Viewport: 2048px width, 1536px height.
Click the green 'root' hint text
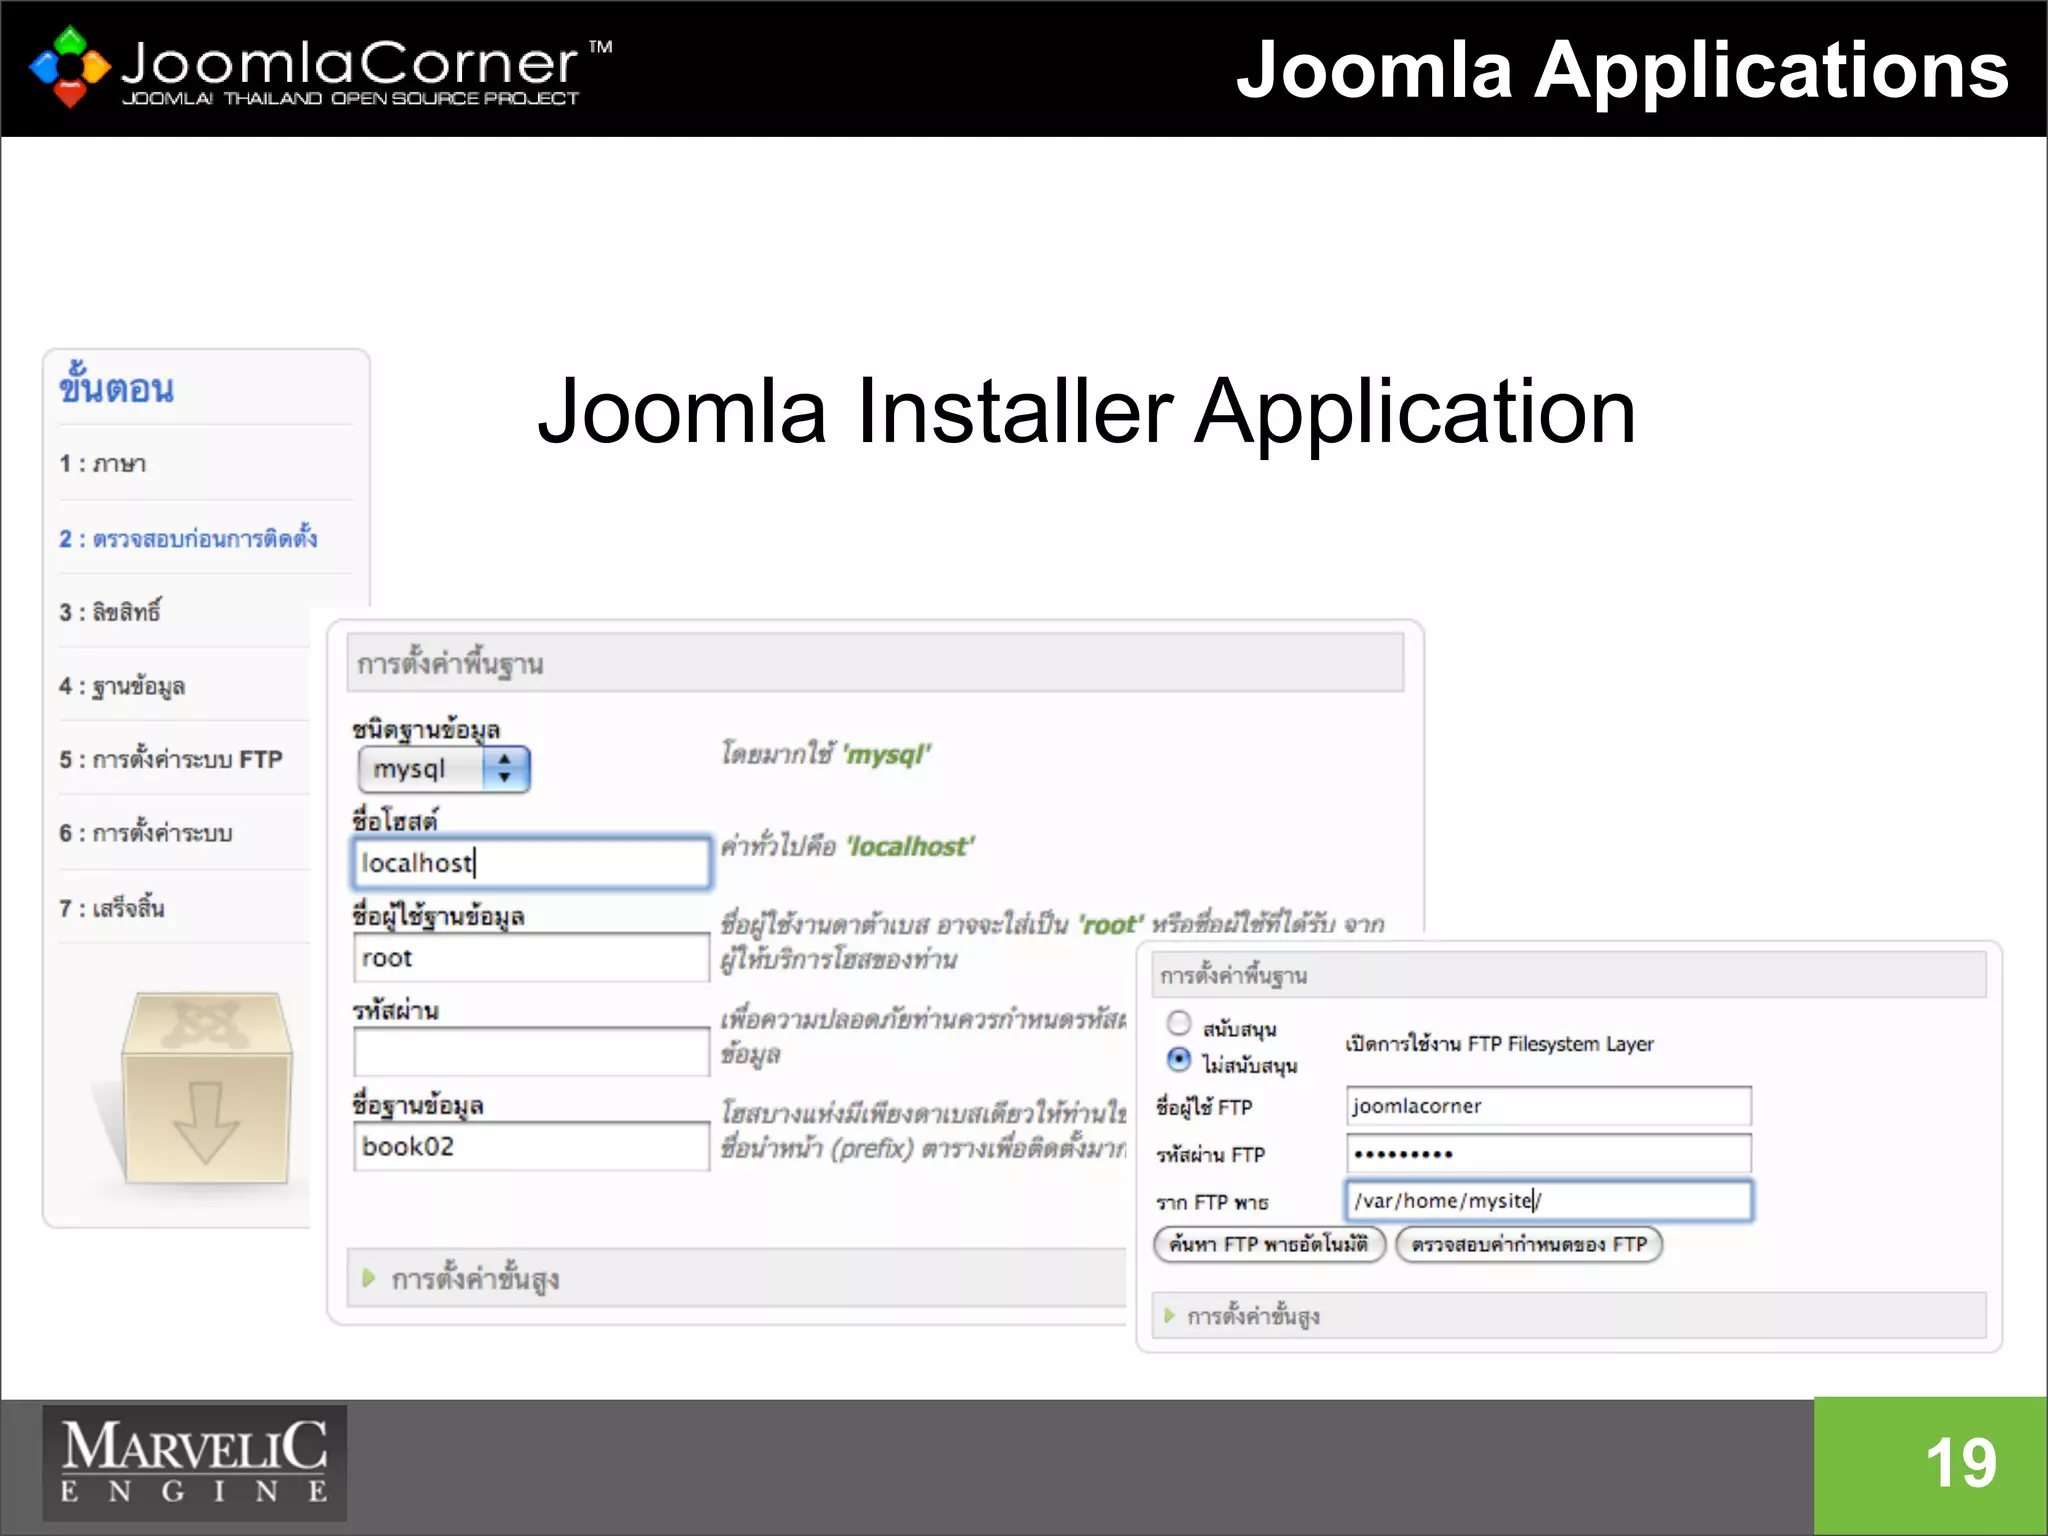click(x=1111, y=925)
